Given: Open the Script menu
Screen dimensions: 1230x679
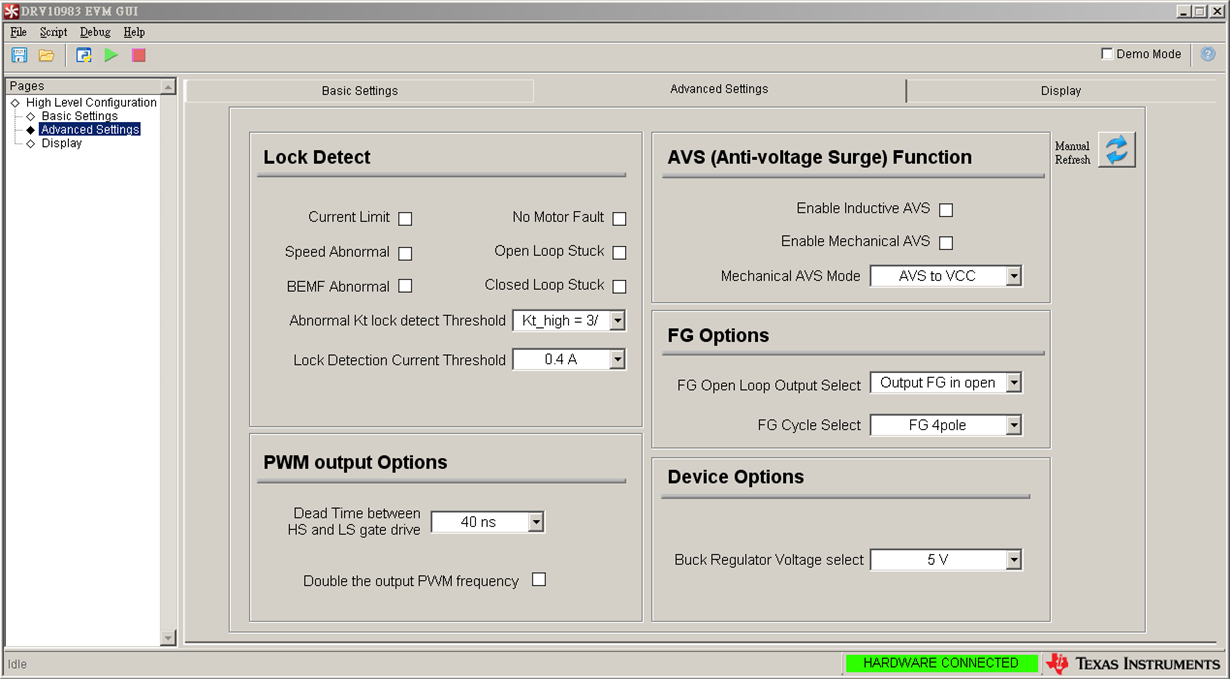Looking at the screenshot, I should point(53,32).
